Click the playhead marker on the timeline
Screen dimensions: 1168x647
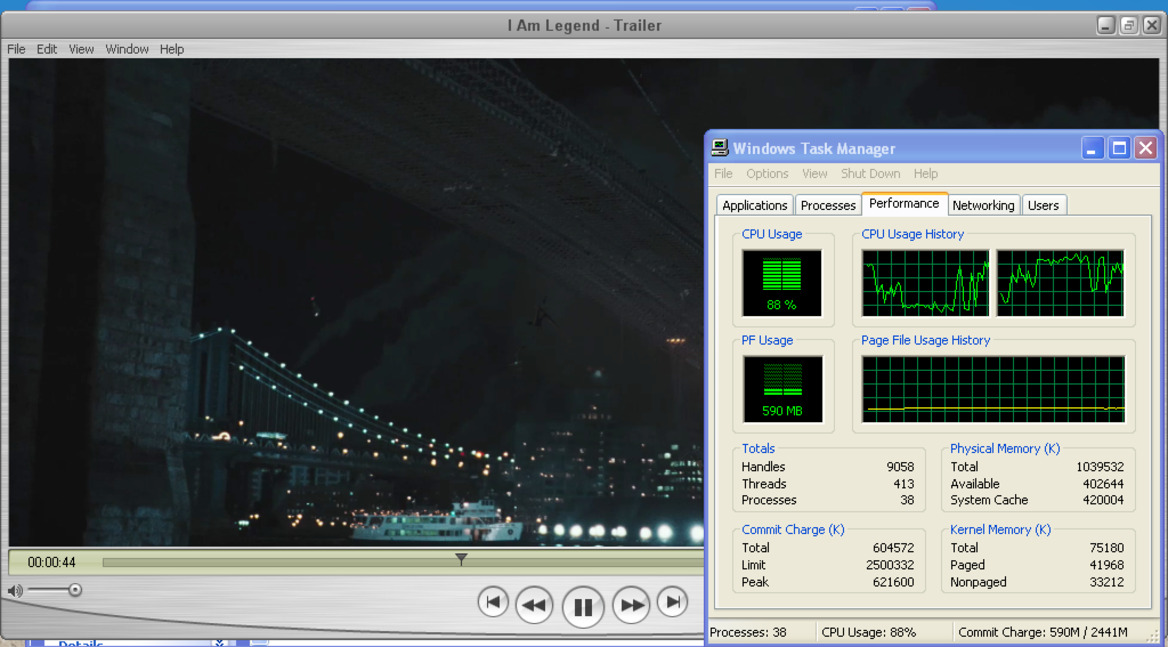point(461,558)
